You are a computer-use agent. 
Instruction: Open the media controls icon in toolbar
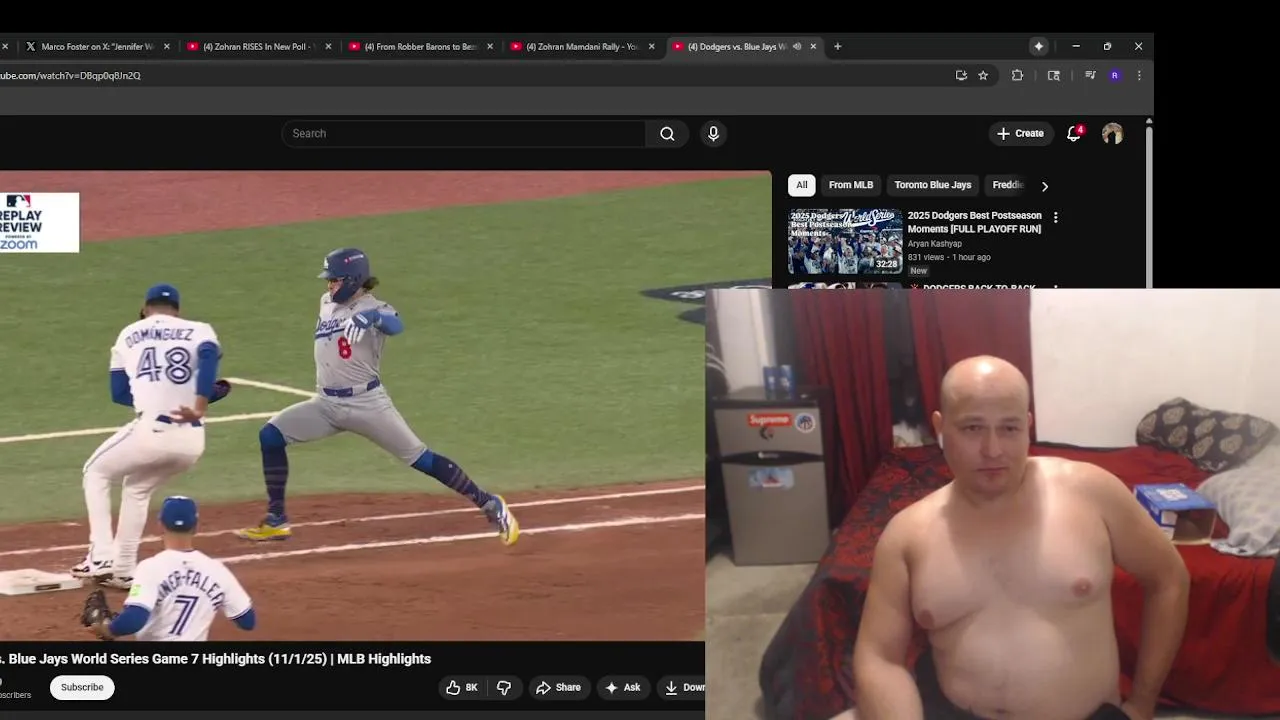pos(1090,75)
